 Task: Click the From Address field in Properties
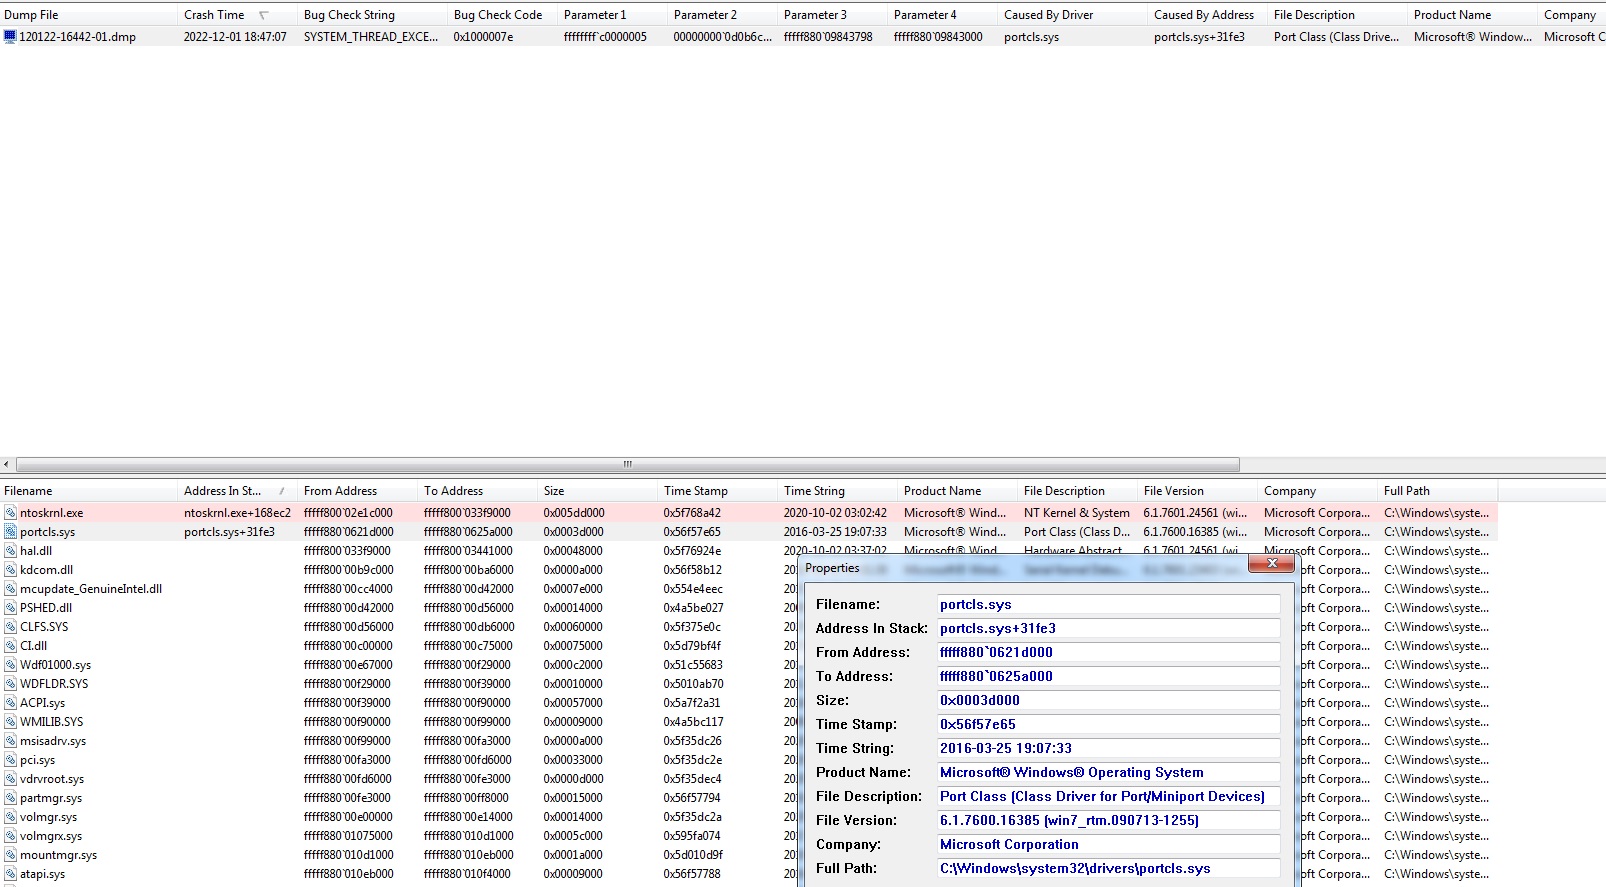click(1109, 653)
